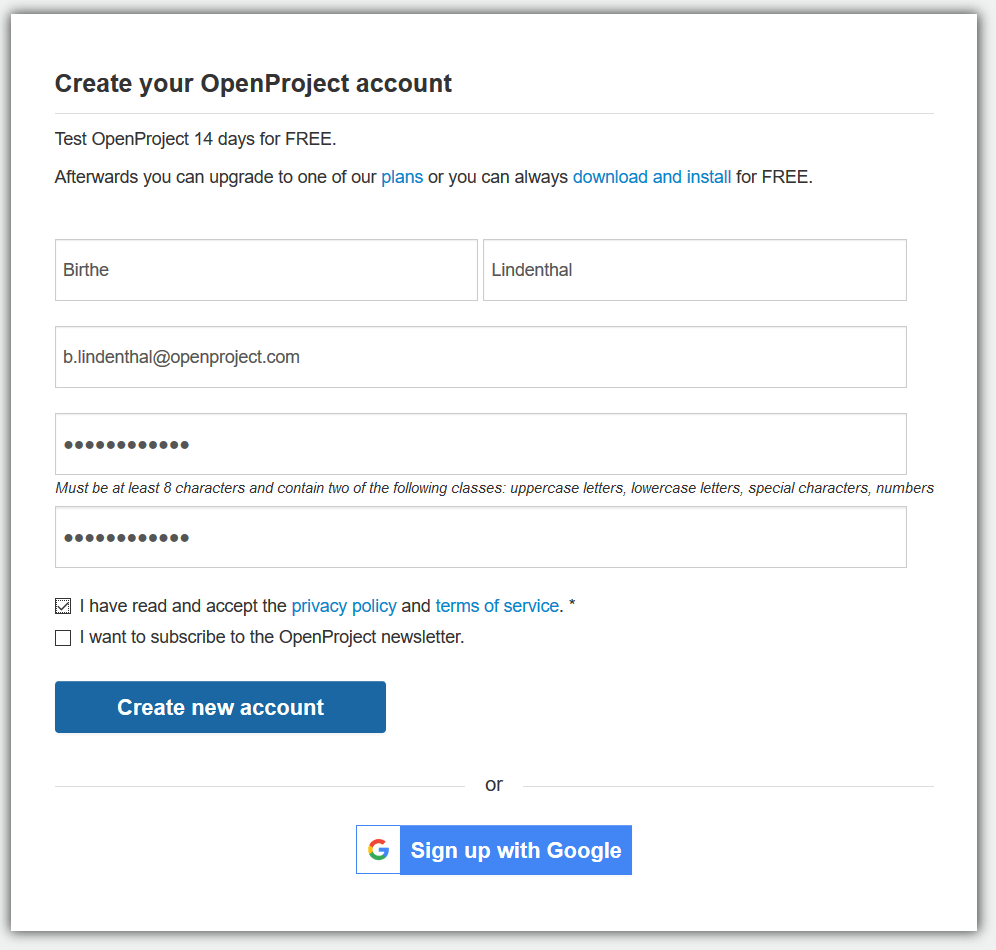Open the terms of service link

pyautogui.click(x=497, y=606)
